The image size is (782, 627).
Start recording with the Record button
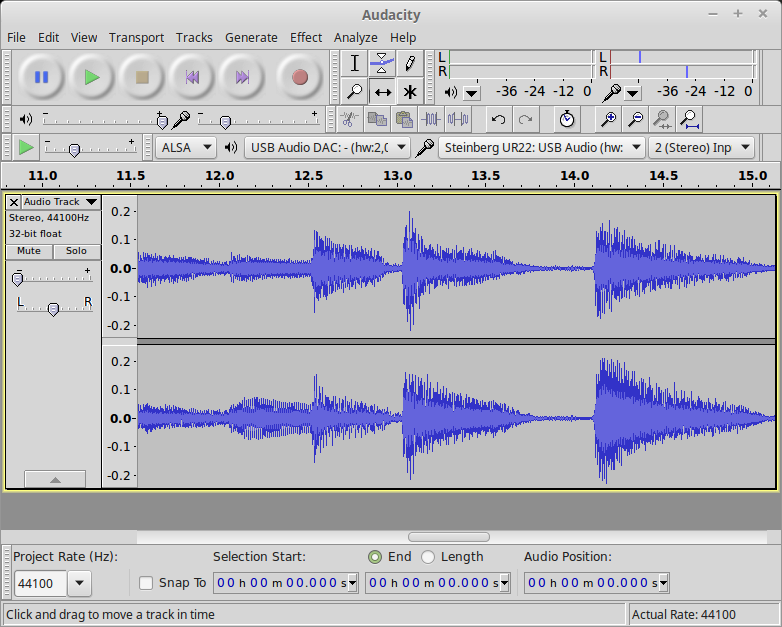(300, 77)
